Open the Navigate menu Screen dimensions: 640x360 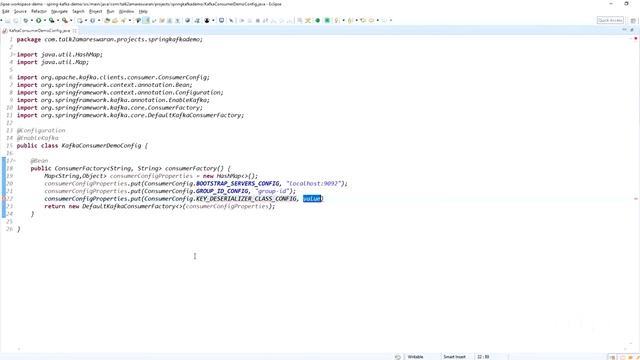[59, 11]
